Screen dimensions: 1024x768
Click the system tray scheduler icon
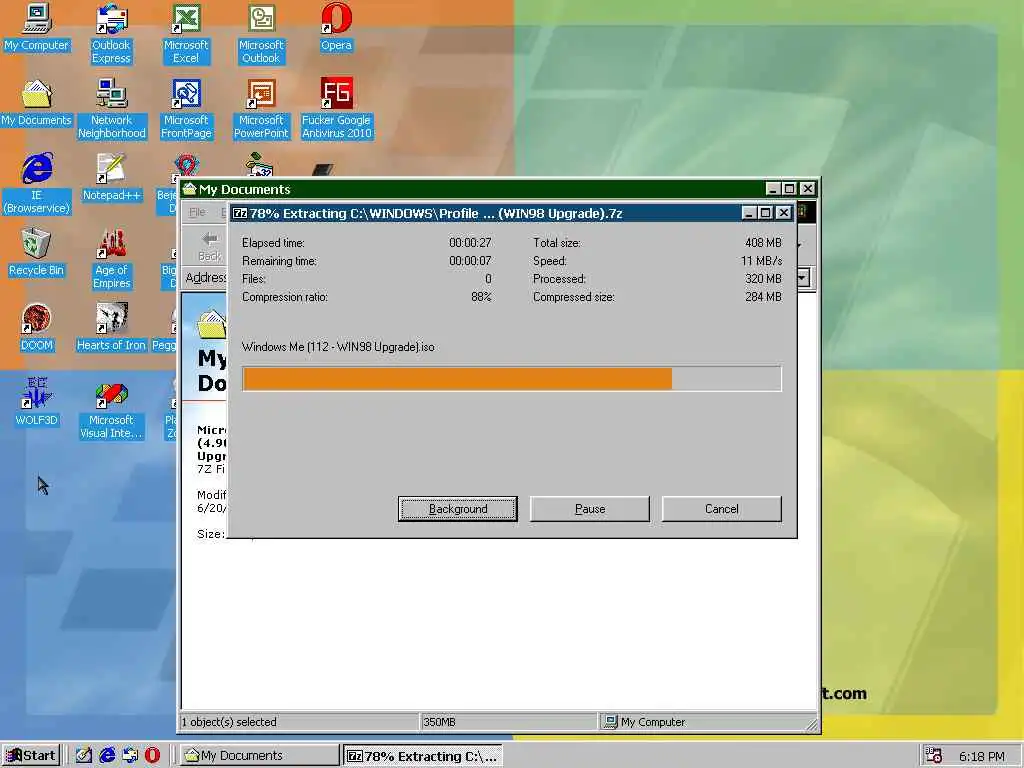point(934,756)
